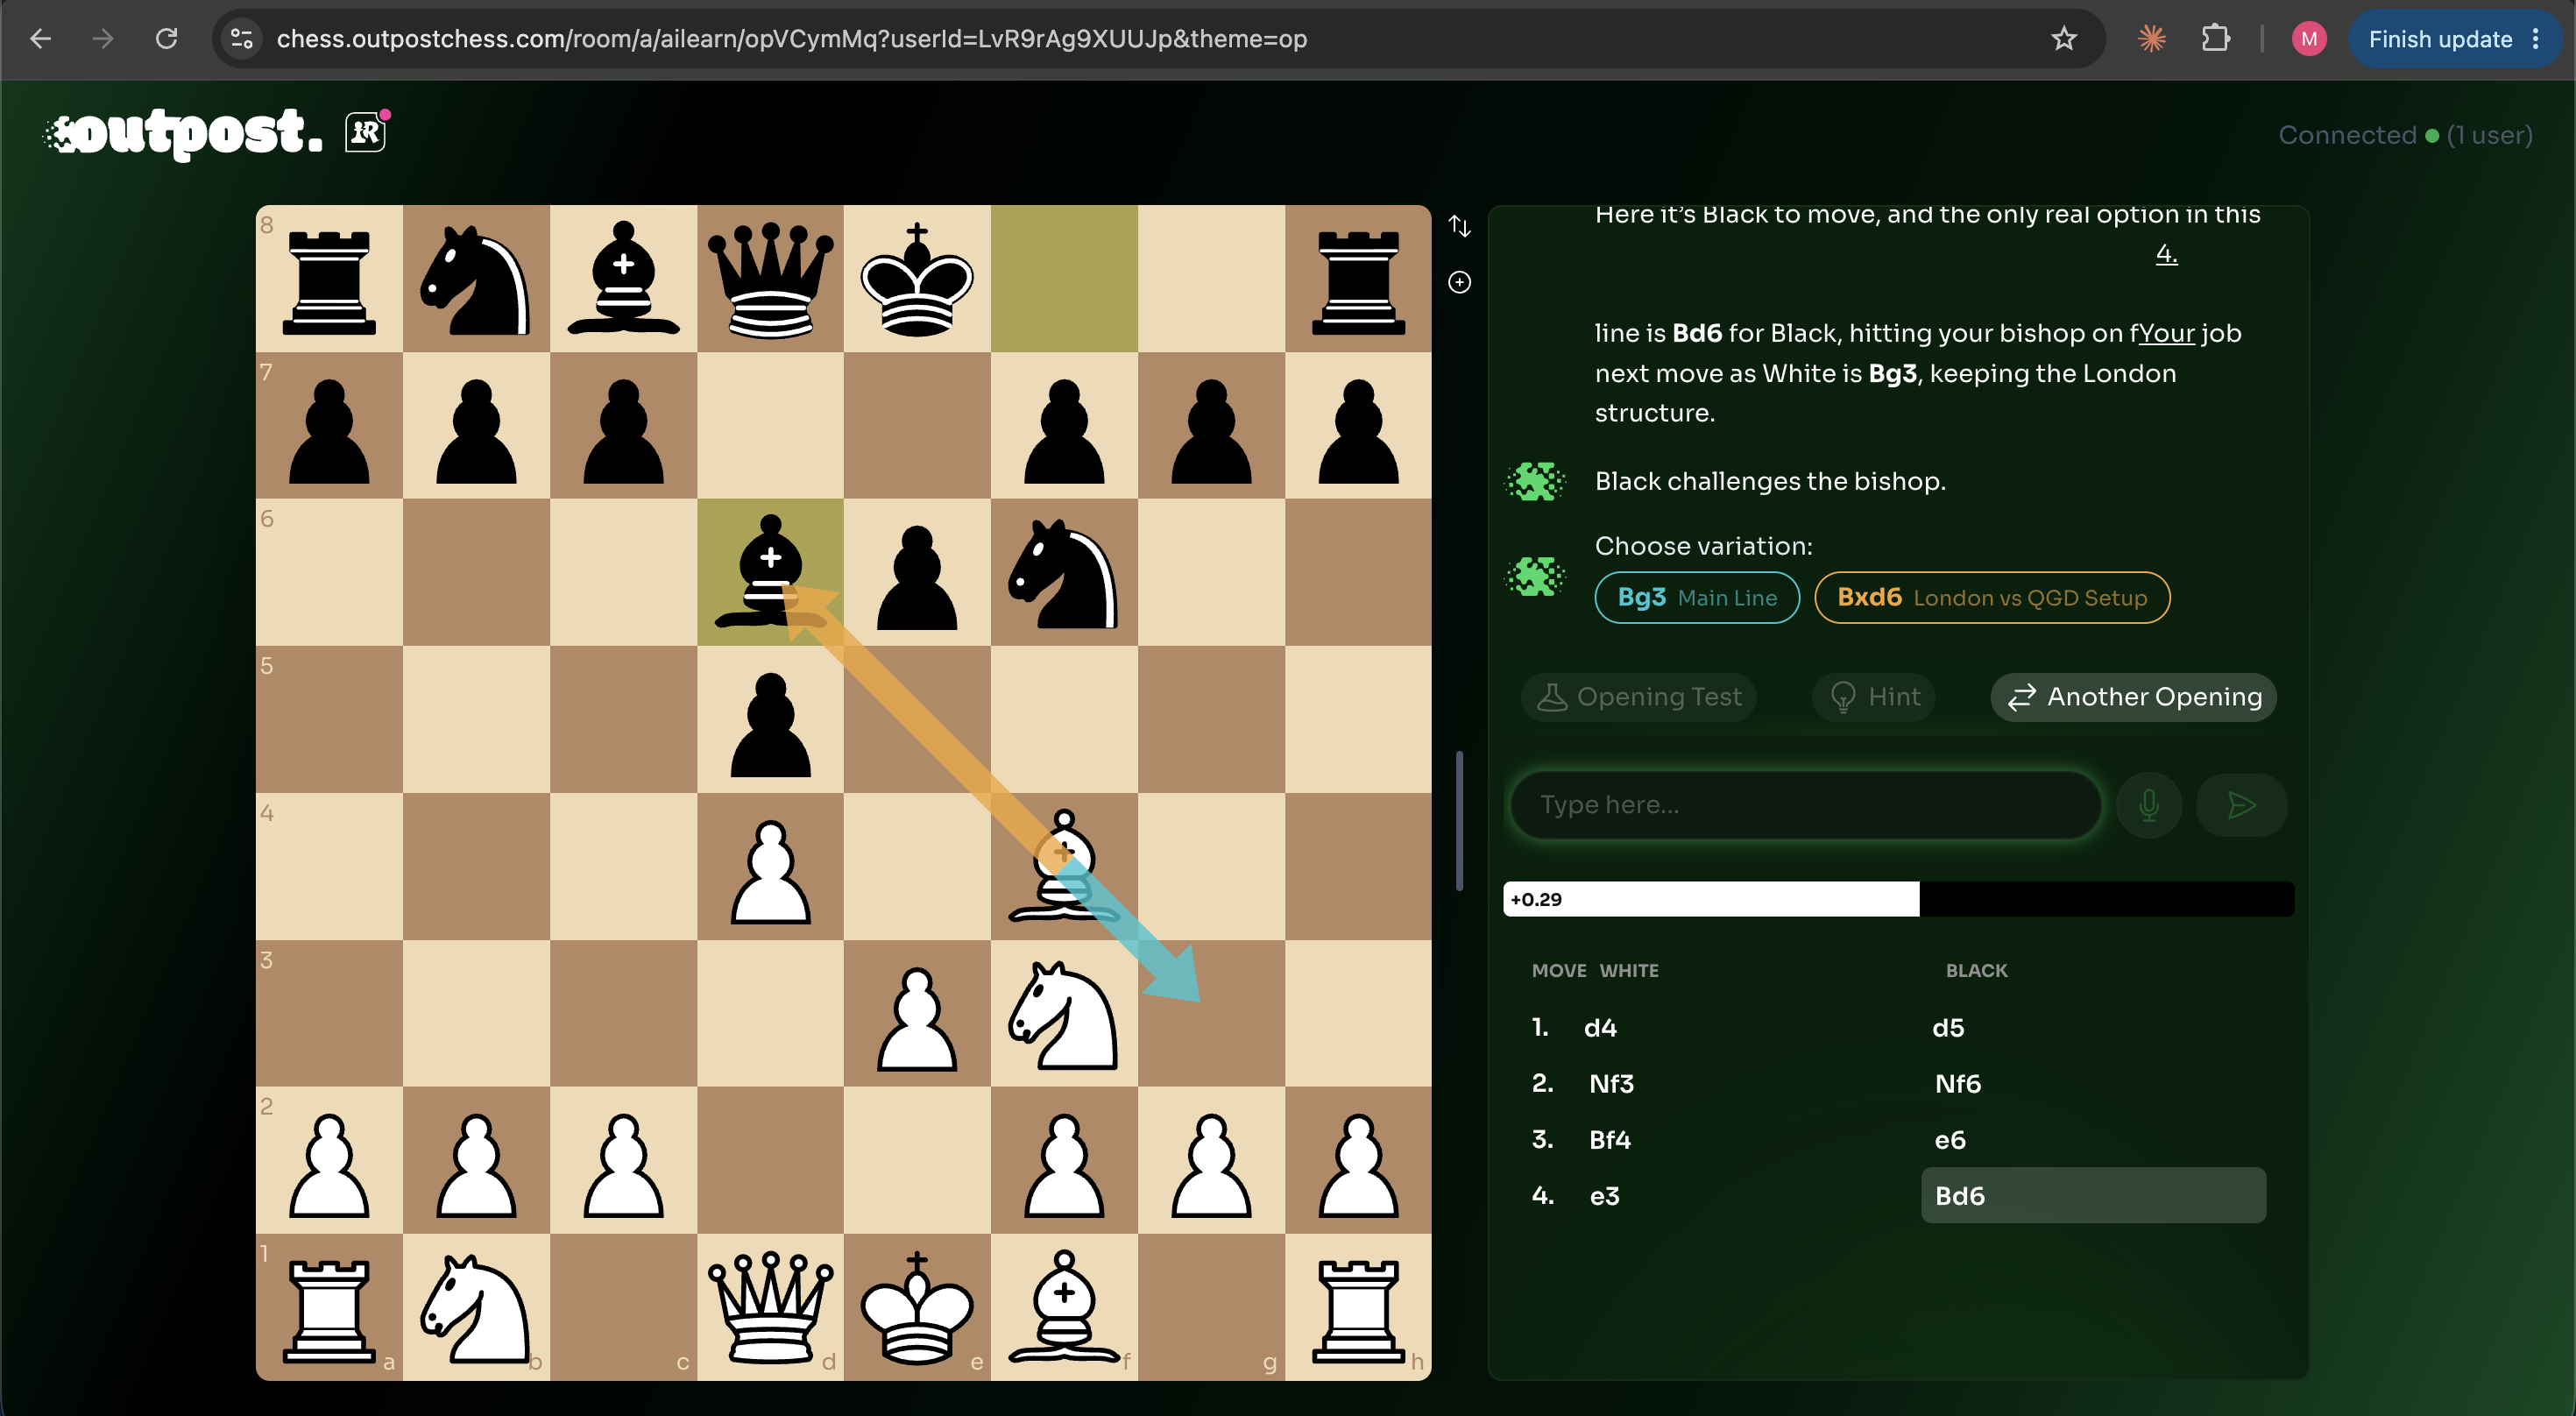Flip the board orientation icon

(1459, 227)
